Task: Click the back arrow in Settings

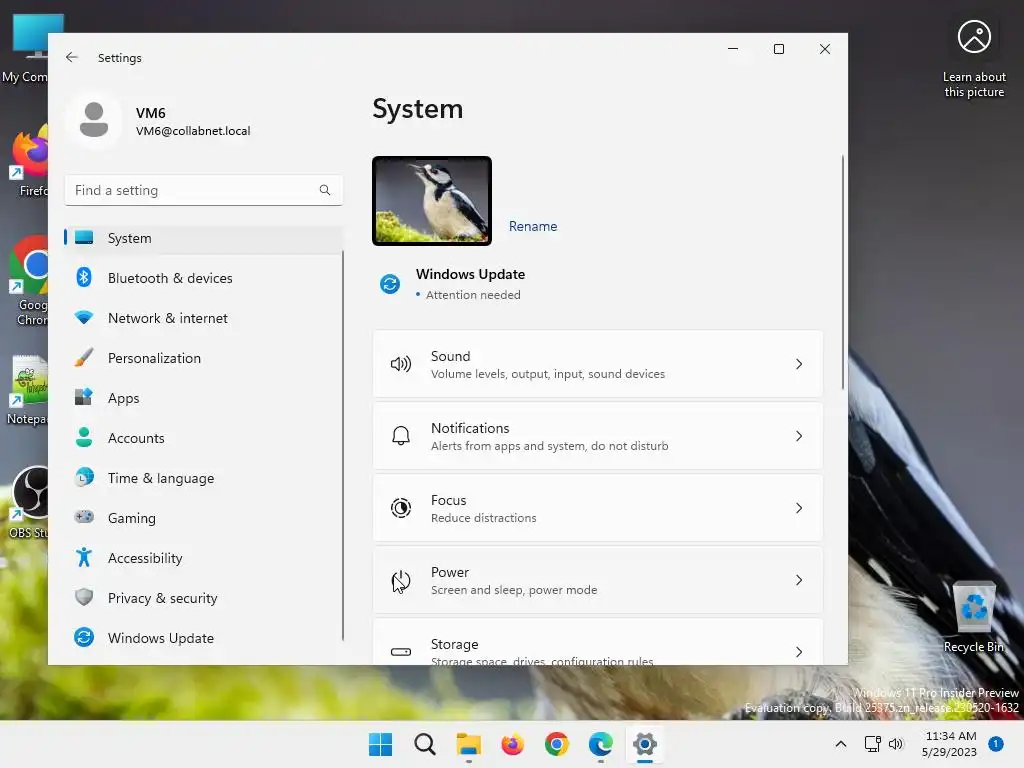Action: (72, 57)
